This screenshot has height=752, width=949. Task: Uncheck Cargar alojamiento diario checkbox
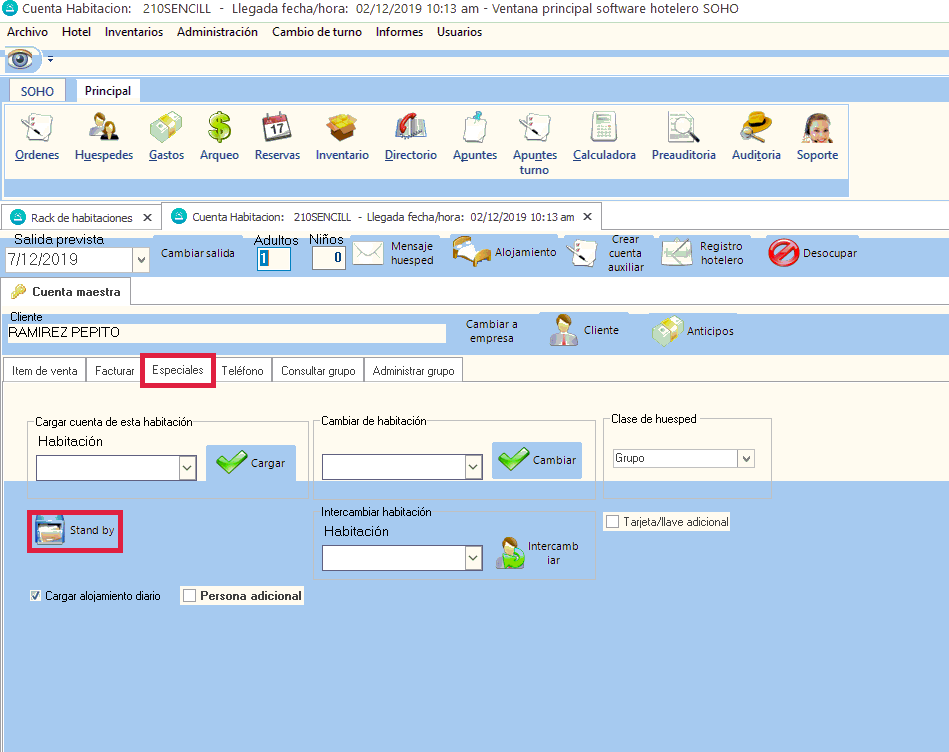point(36,596)
